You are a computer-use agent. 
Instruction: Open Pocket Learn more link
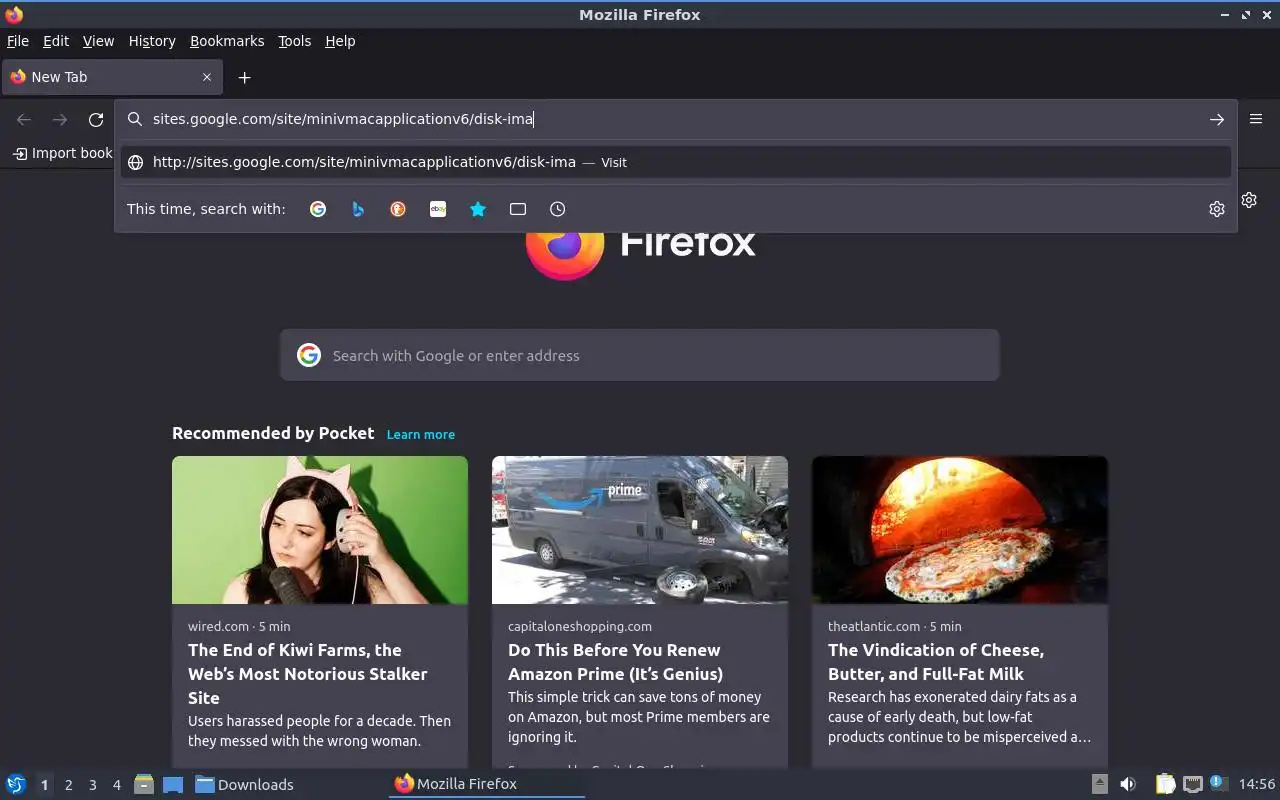421,434
